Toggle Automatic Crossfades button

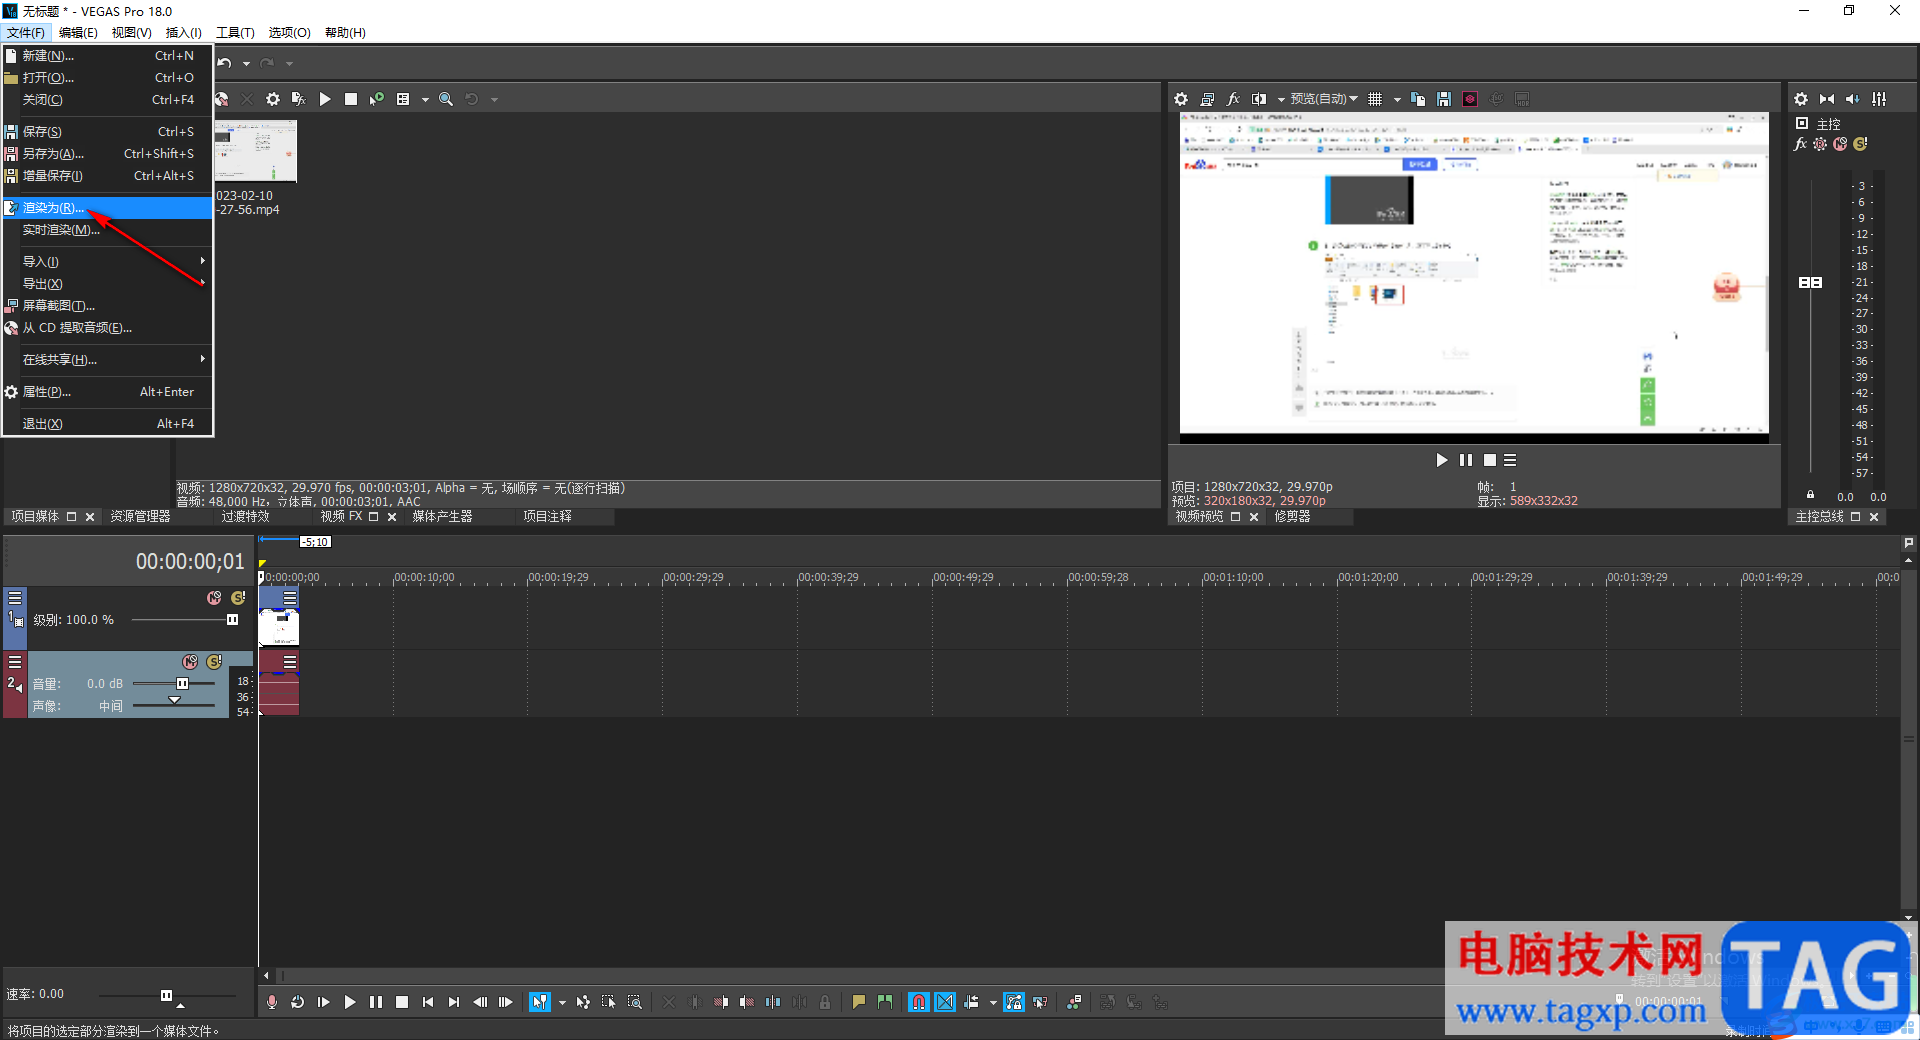pos(945,1002)
